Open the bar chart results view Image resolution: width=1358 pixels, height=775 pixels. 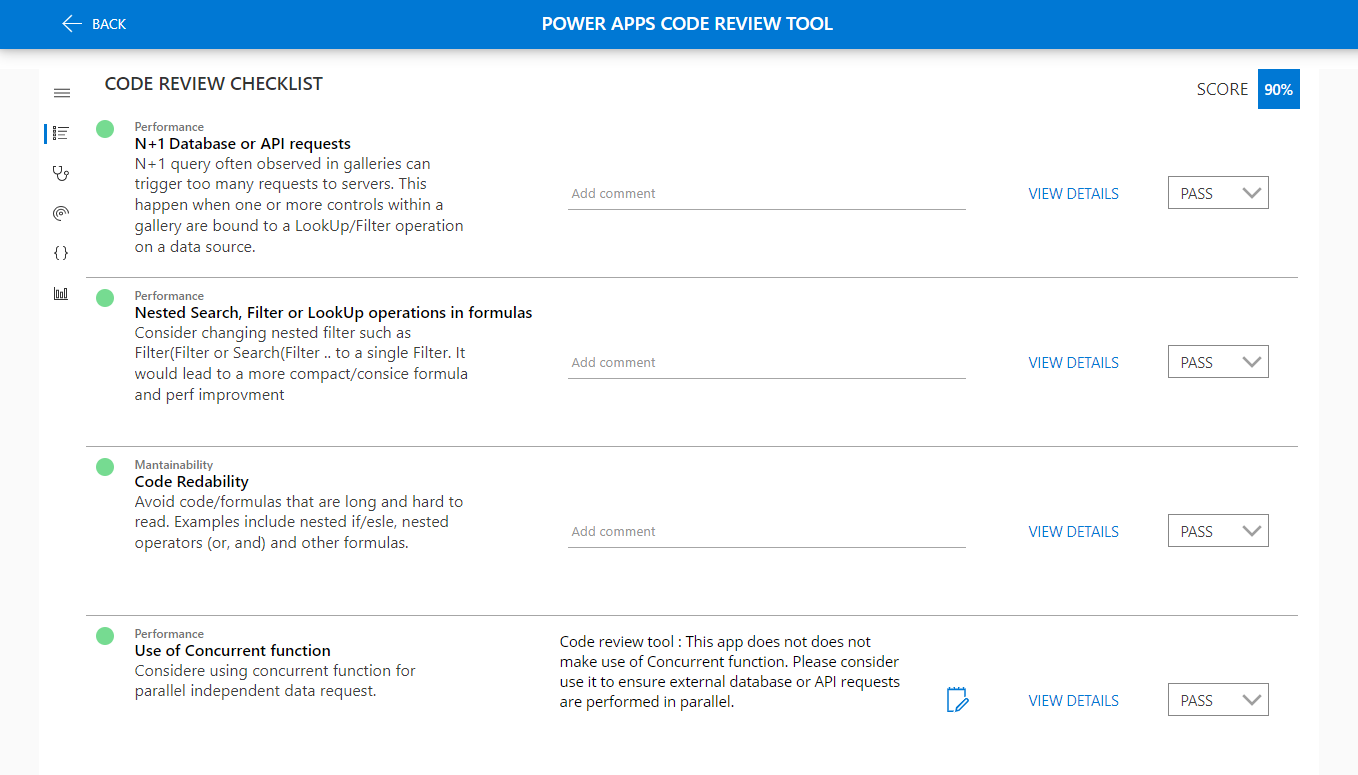61,293
